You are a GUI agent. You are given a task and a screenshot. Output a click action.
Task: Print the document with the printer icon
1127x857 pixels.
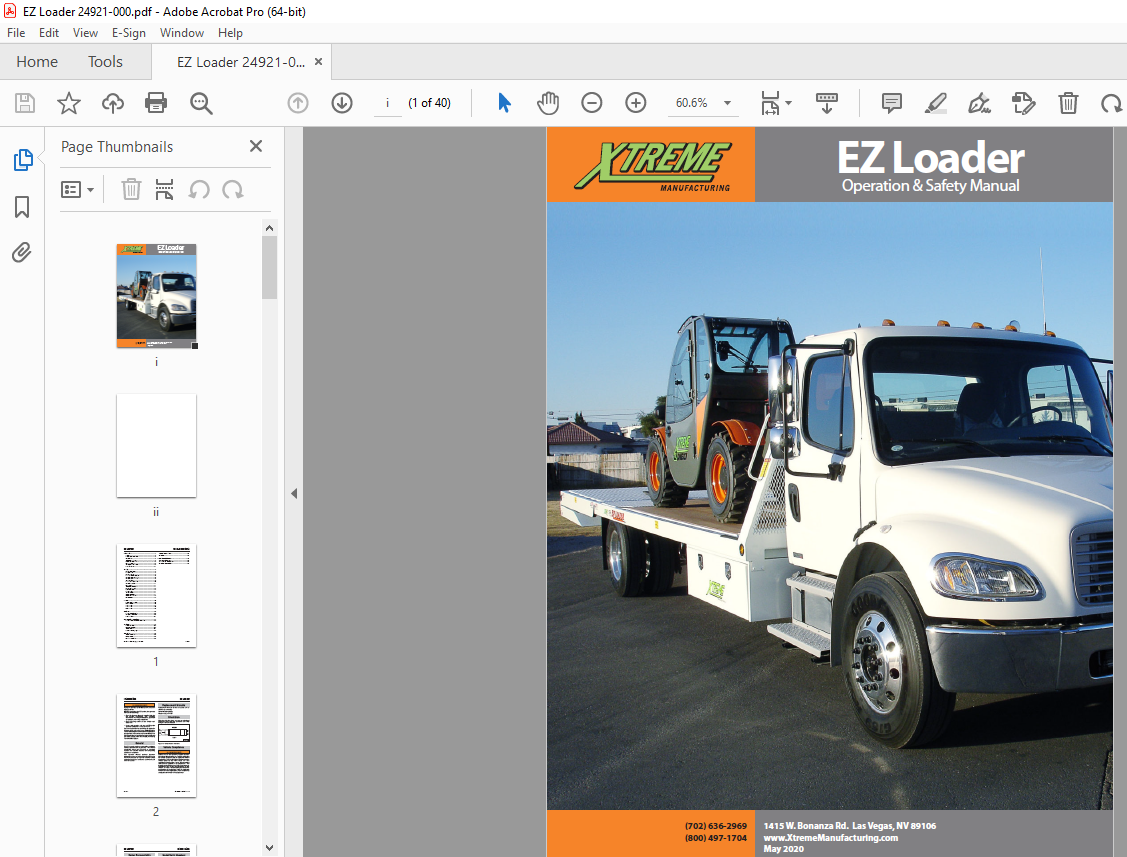(156, 103)
